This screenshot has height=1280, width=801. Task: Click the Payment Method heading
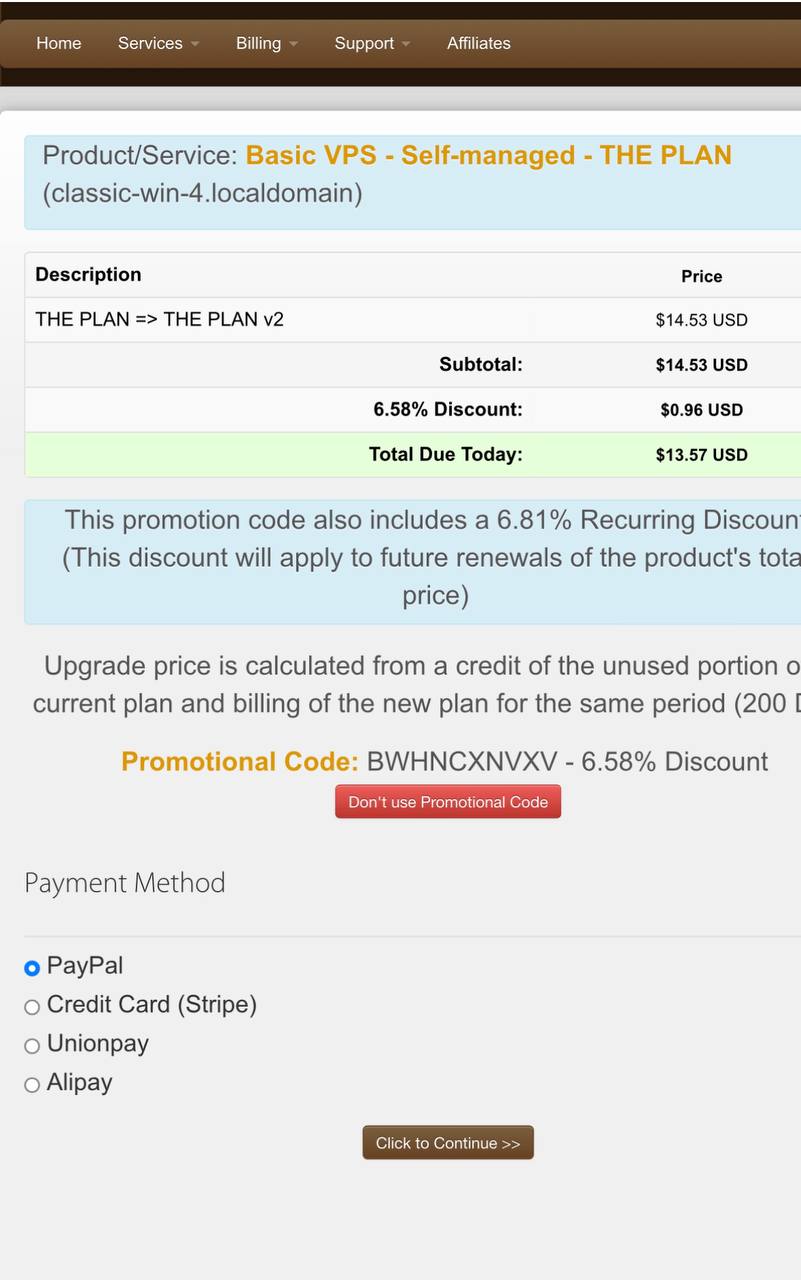(125, 883)
